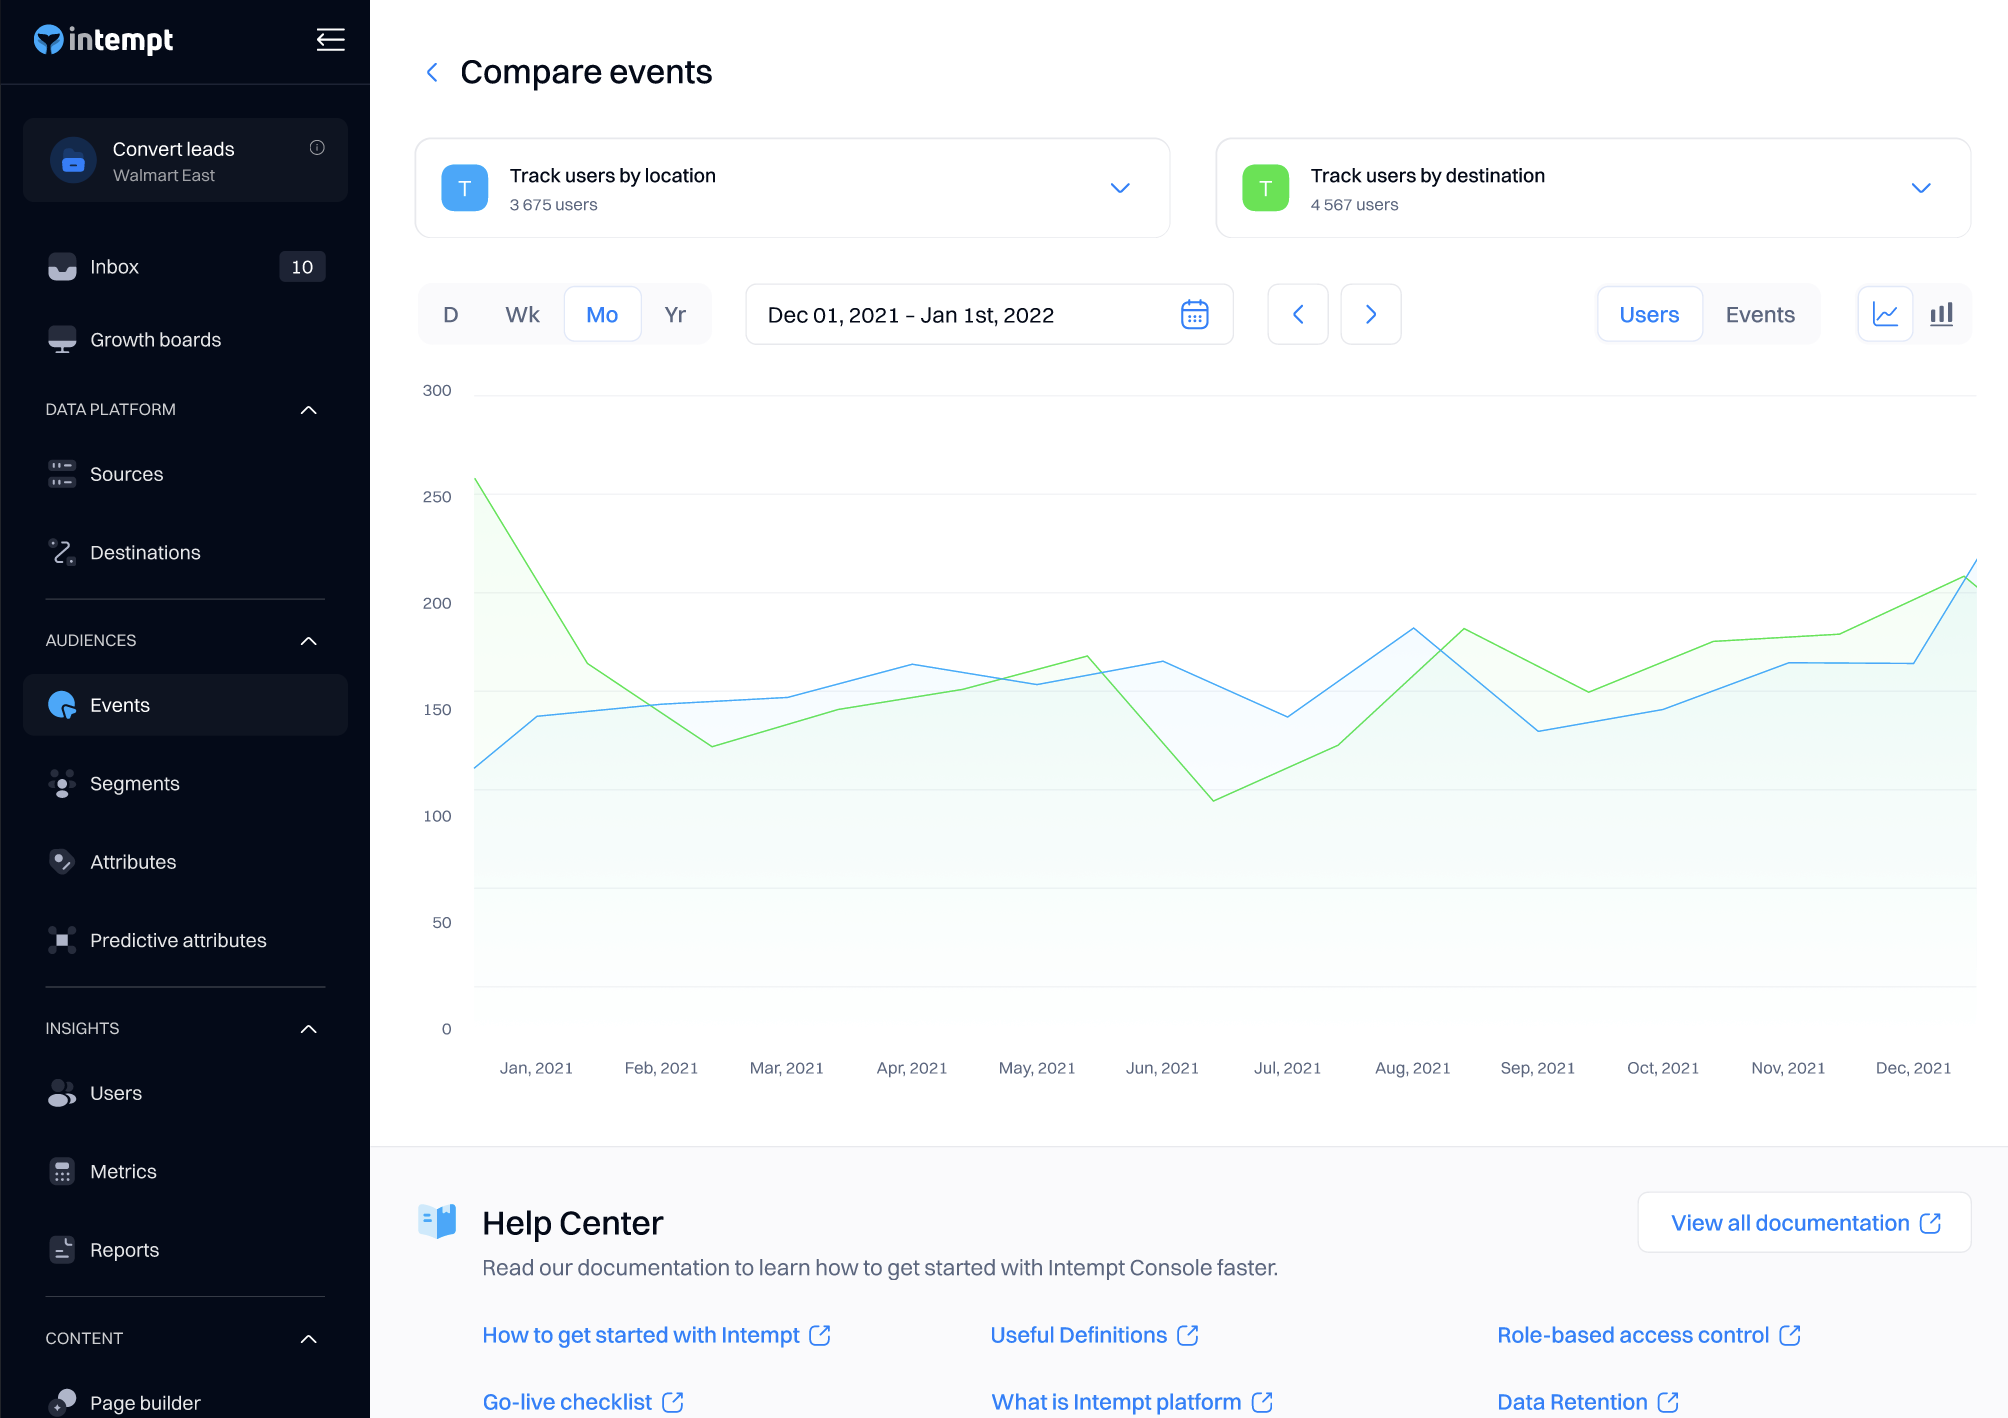The height and width of the screenshot is (1418, 2008).
Task: Click the info icon on Convert leads
Action: [x=317, y=148]
